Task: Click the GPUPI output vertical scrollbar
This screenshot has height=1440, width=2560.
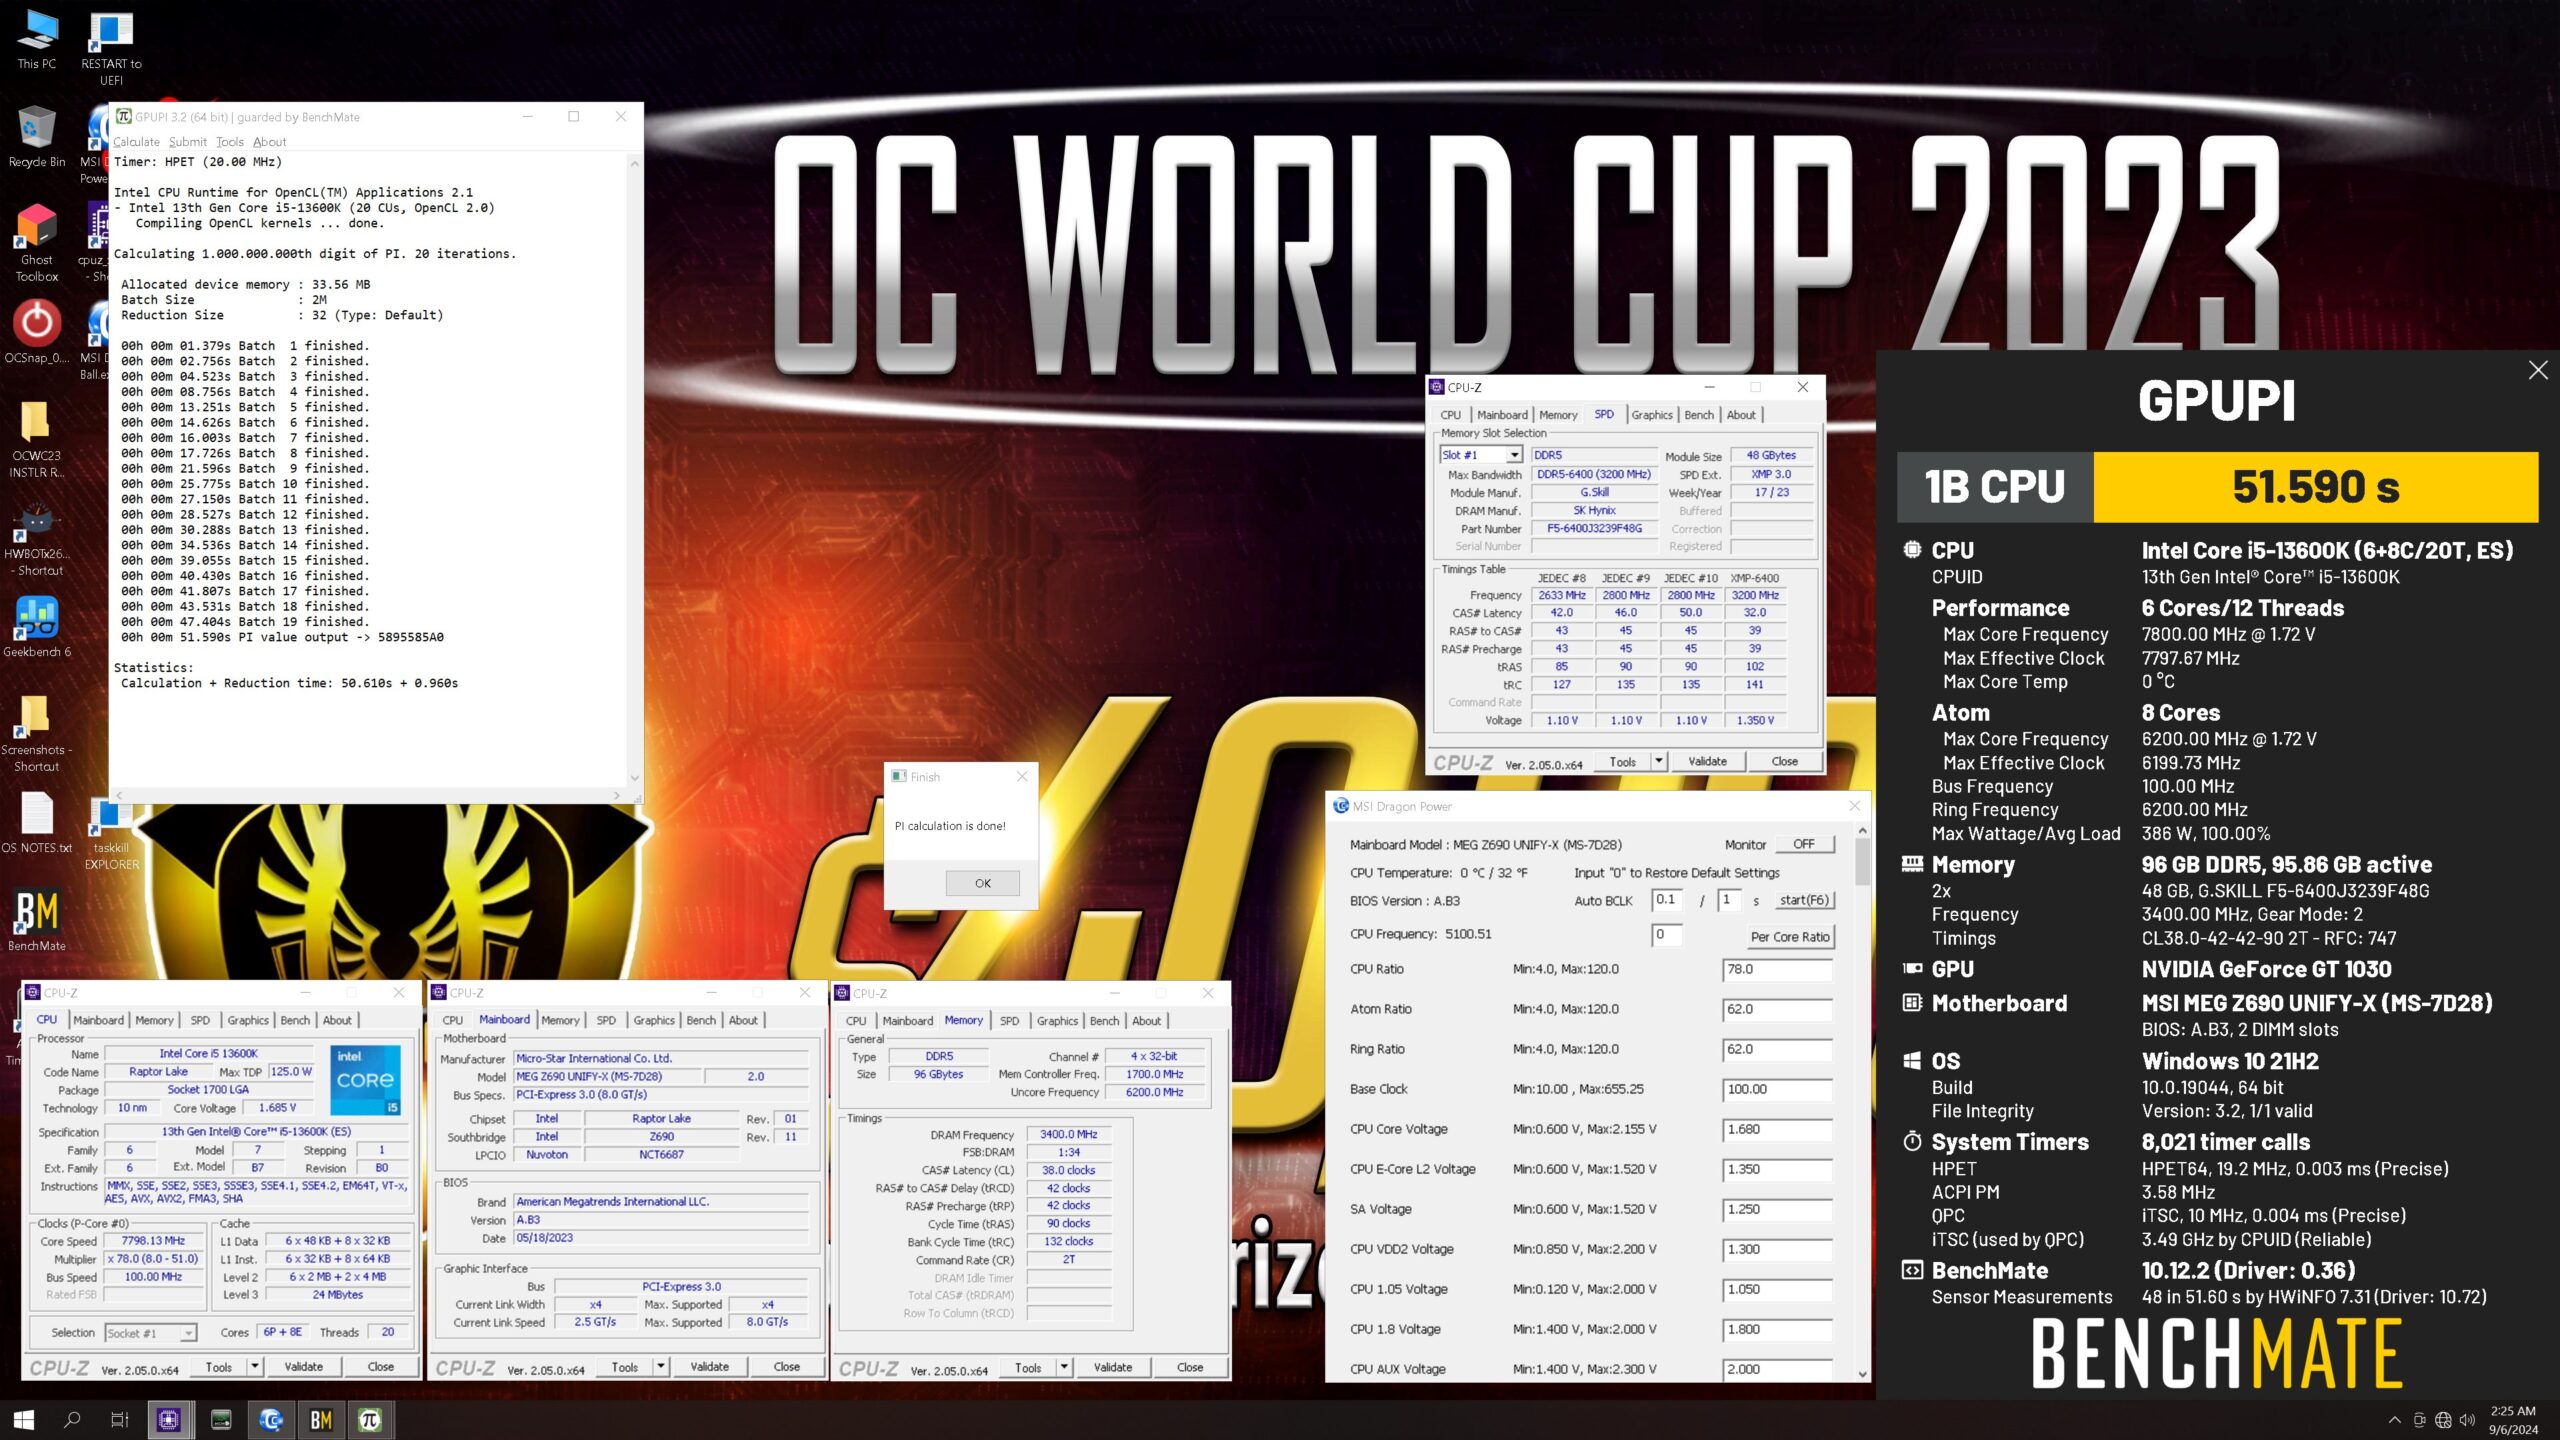Action: coord(634,470)
